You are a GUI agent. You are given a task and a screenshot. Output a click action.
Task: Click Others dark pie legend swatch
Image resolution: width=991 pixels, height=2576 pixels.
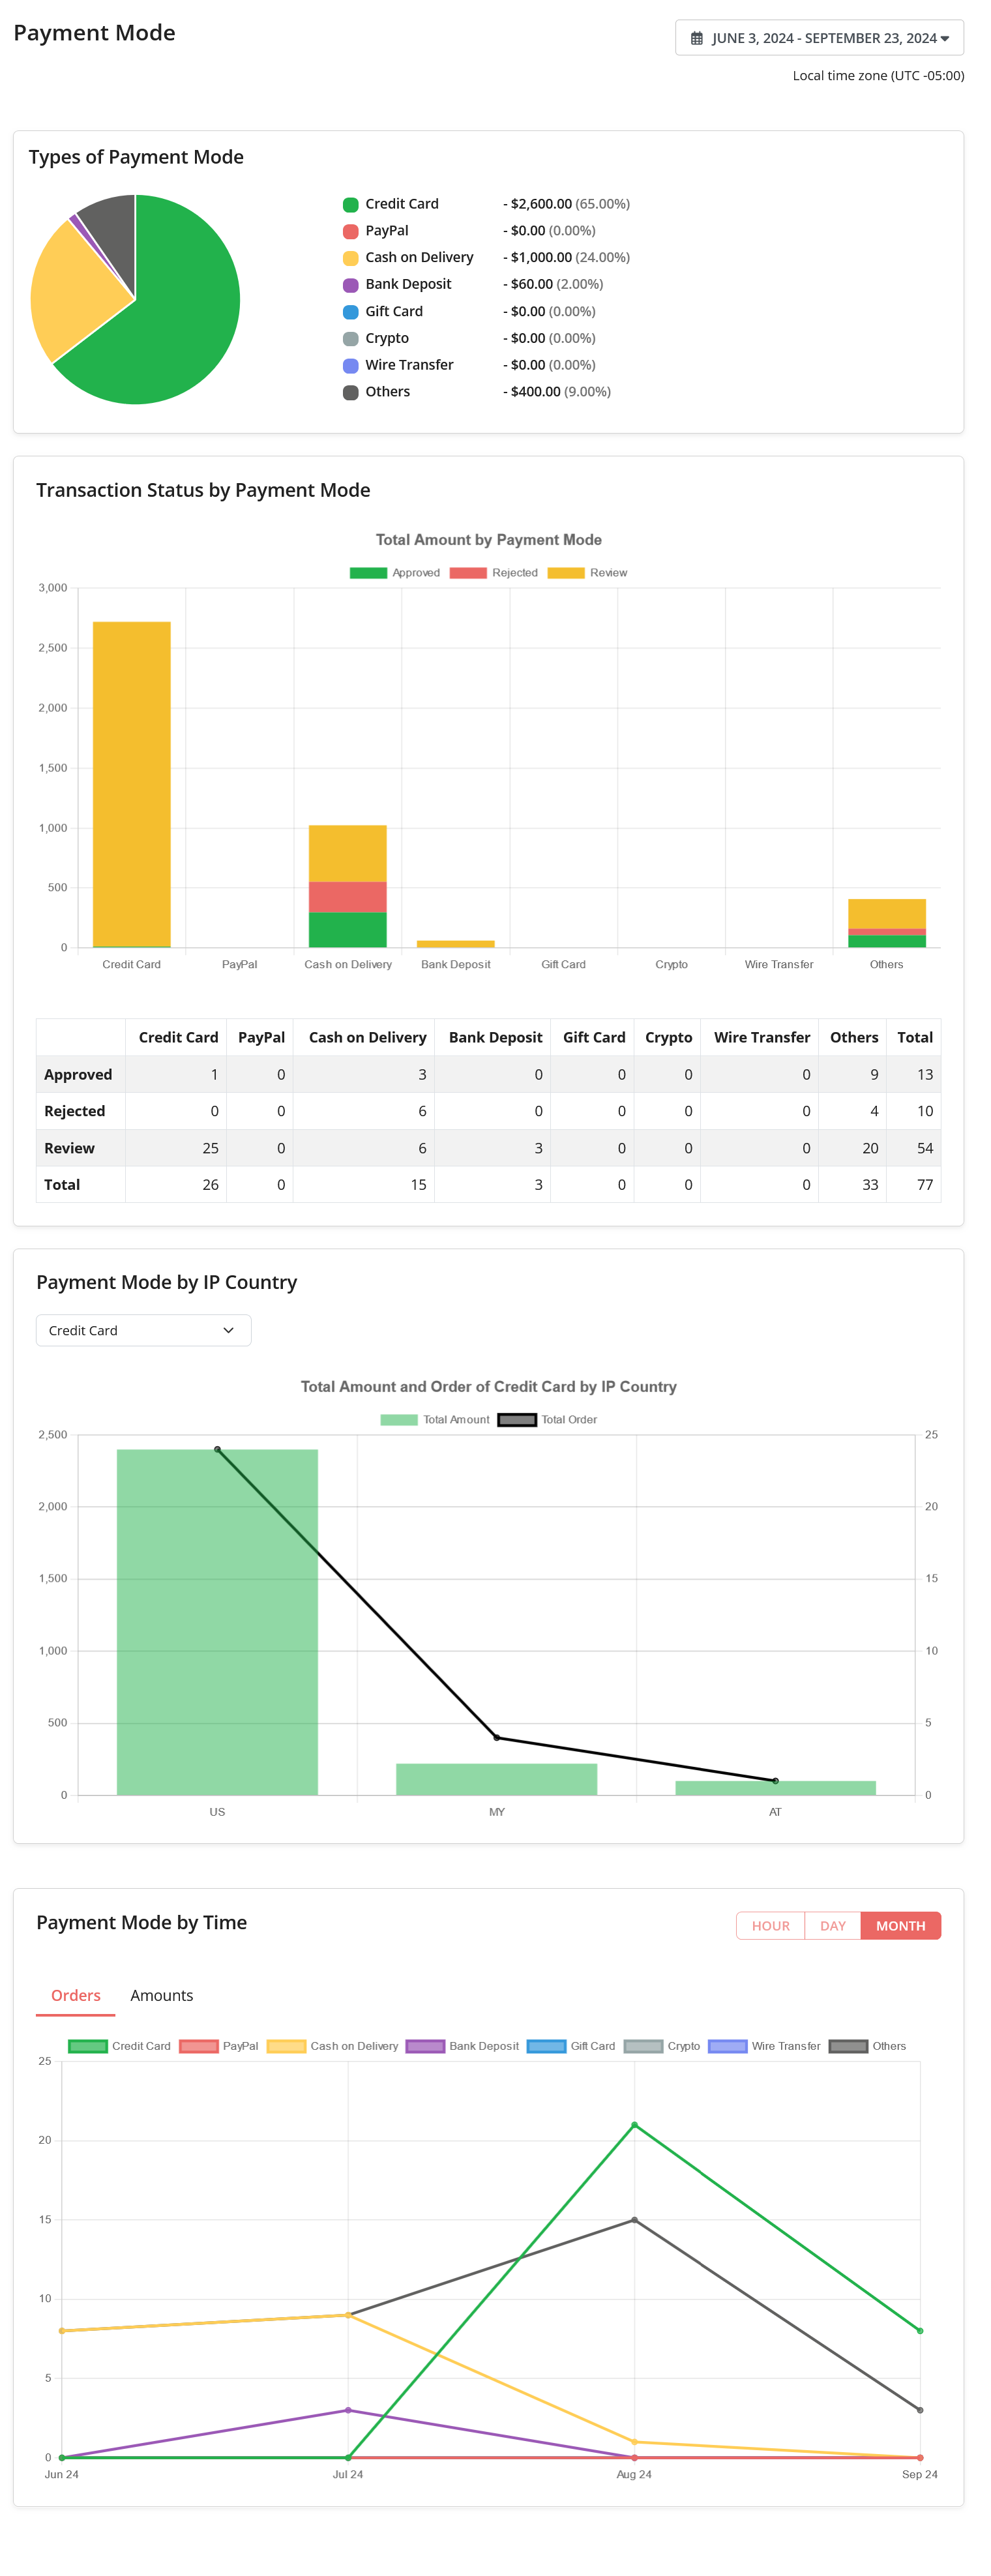point(351,392)
